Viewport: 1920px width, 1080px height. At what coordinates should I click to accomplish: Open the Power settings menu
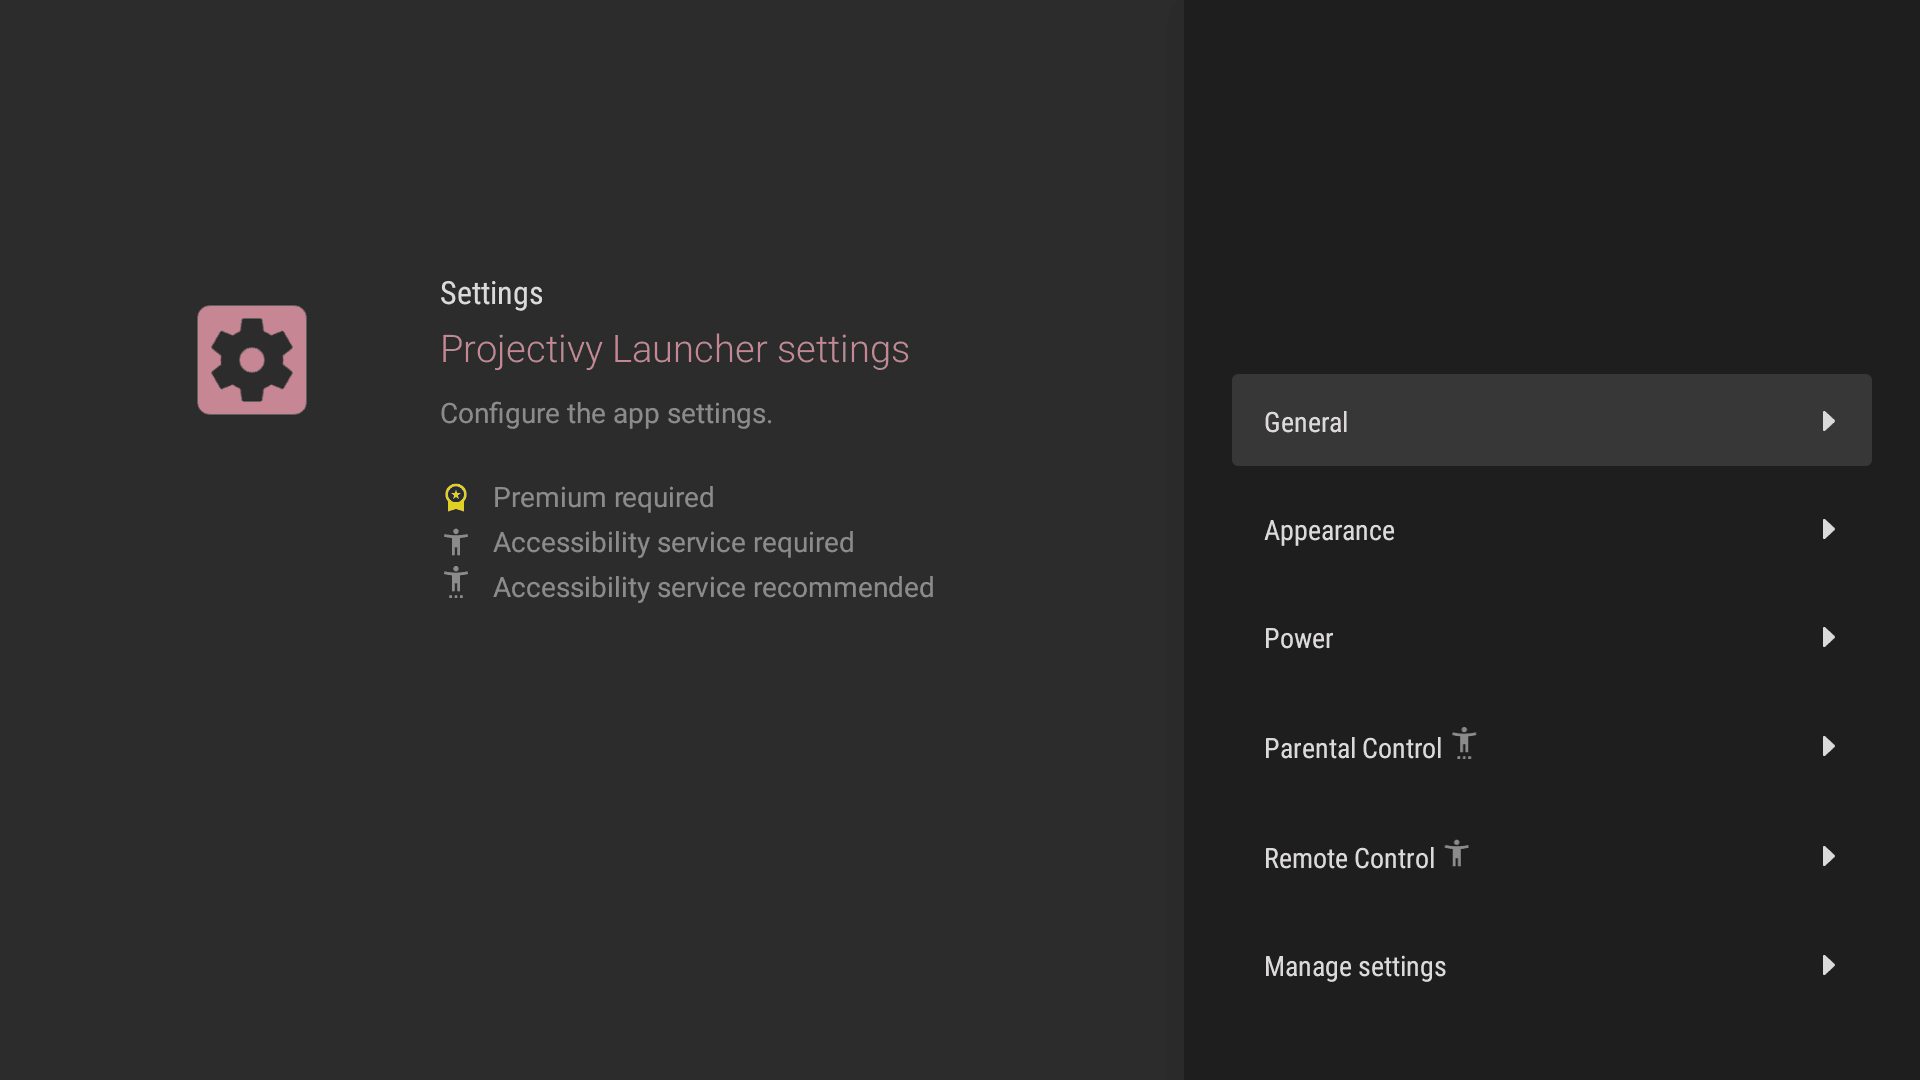1551,638
